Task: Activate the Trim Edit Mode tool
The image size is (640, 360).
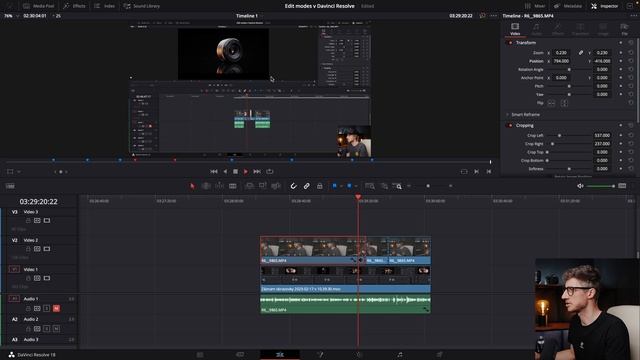Action: (206, 186)
